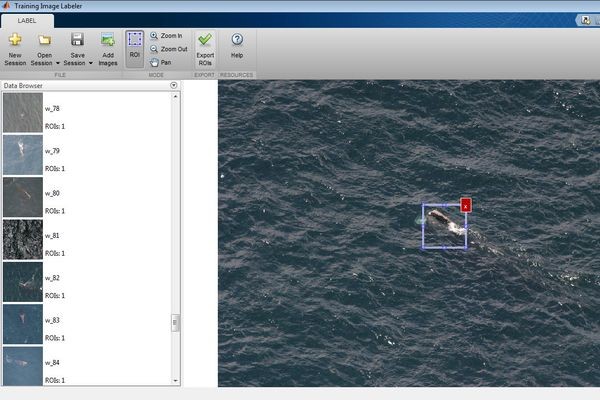This screenshot has height=400, width=600.
Task: Open the Data Browser panel options menu
Action: [174, 86]
